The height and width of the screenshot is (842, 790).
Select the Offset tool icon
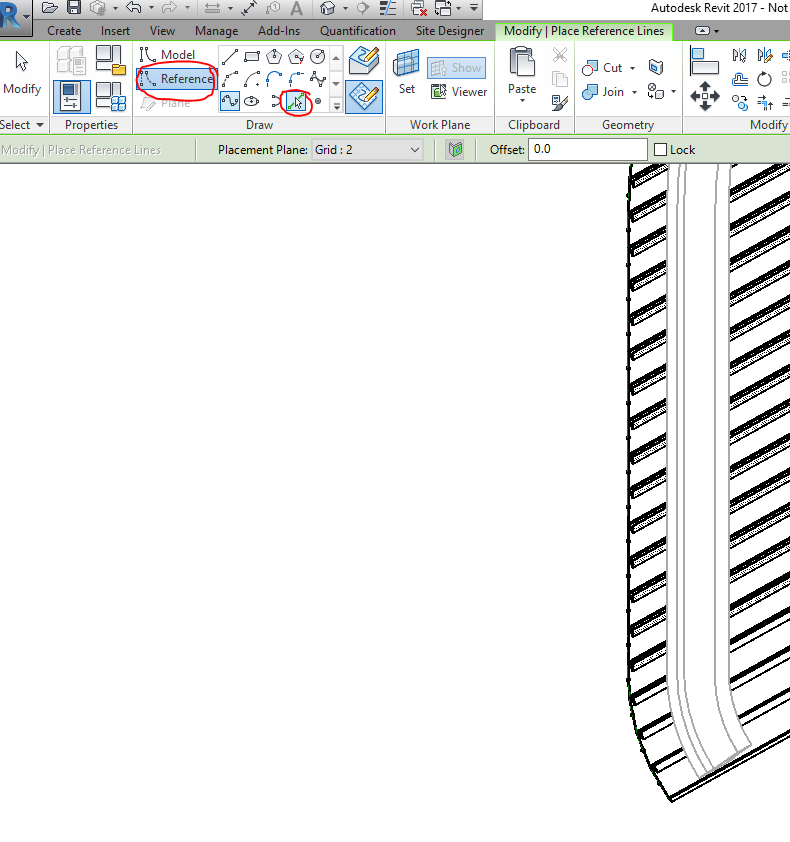(740, 79)
